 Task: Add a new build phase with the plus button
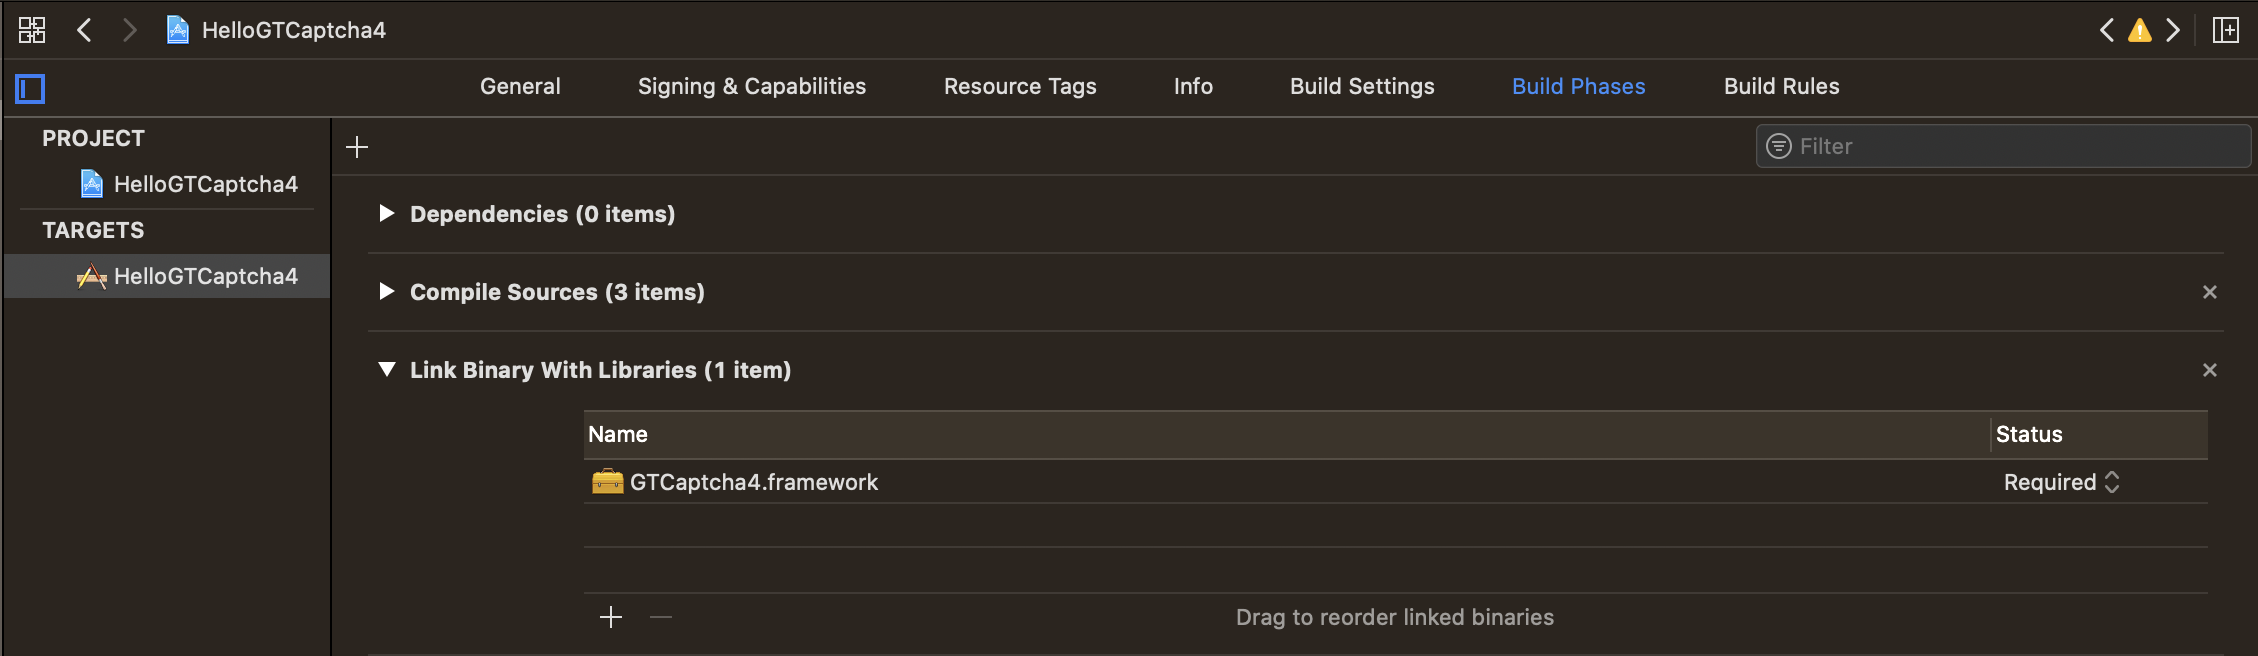[357, 146]
